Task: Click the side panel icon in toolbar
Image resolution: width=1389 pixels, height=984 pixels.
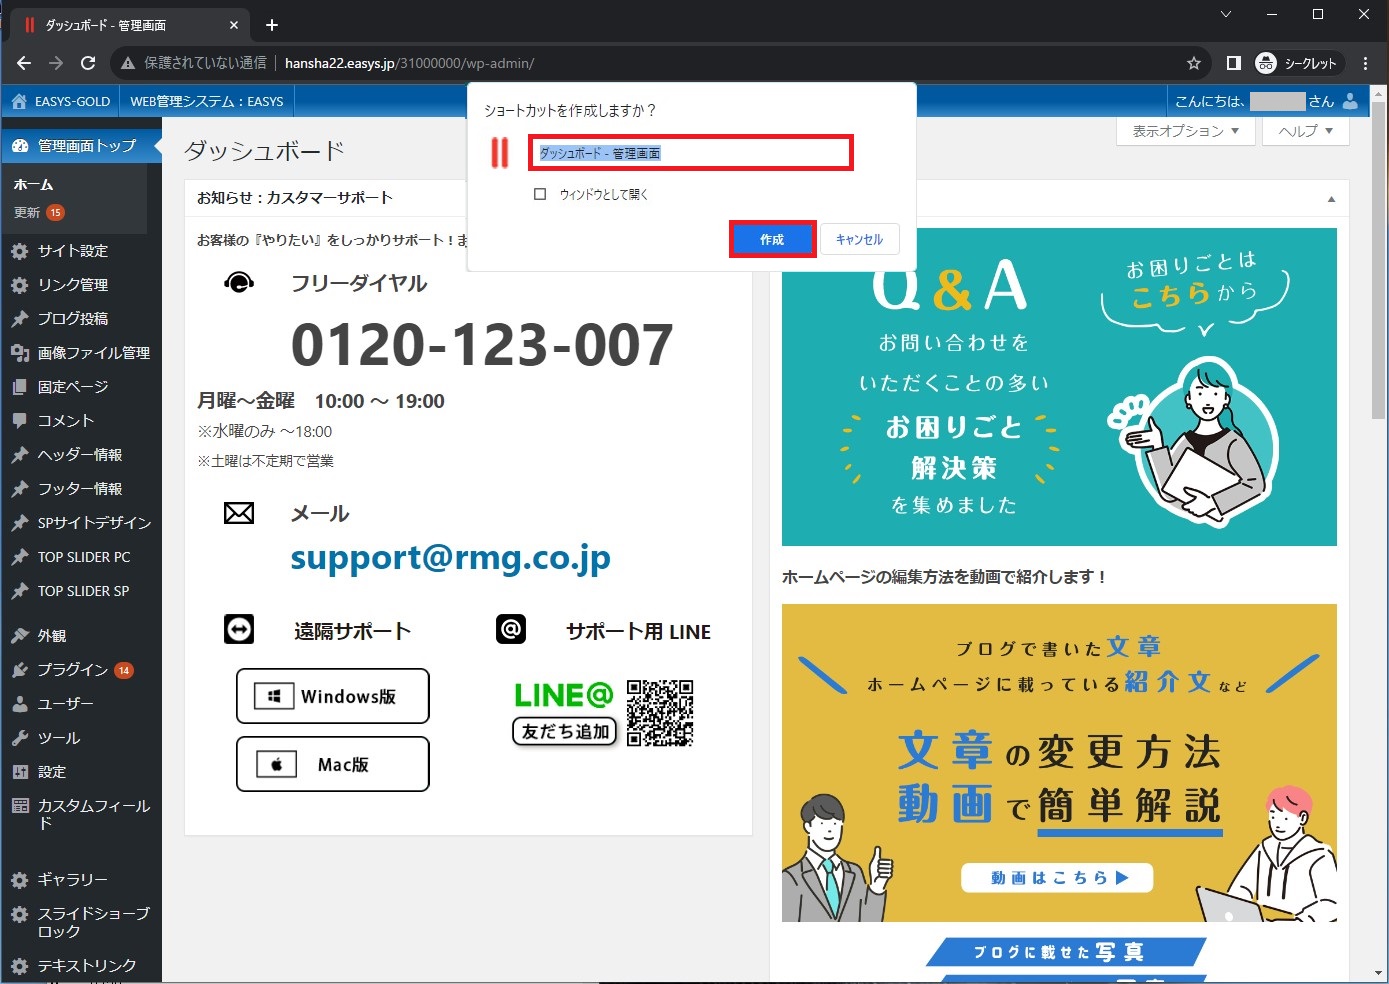Action: tap(1233, 63)
